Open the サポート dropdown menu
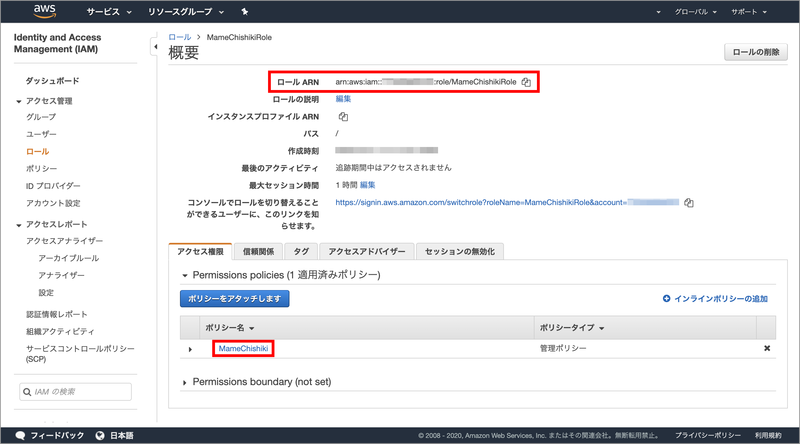The image size is (800, 444). coord(749,12)
